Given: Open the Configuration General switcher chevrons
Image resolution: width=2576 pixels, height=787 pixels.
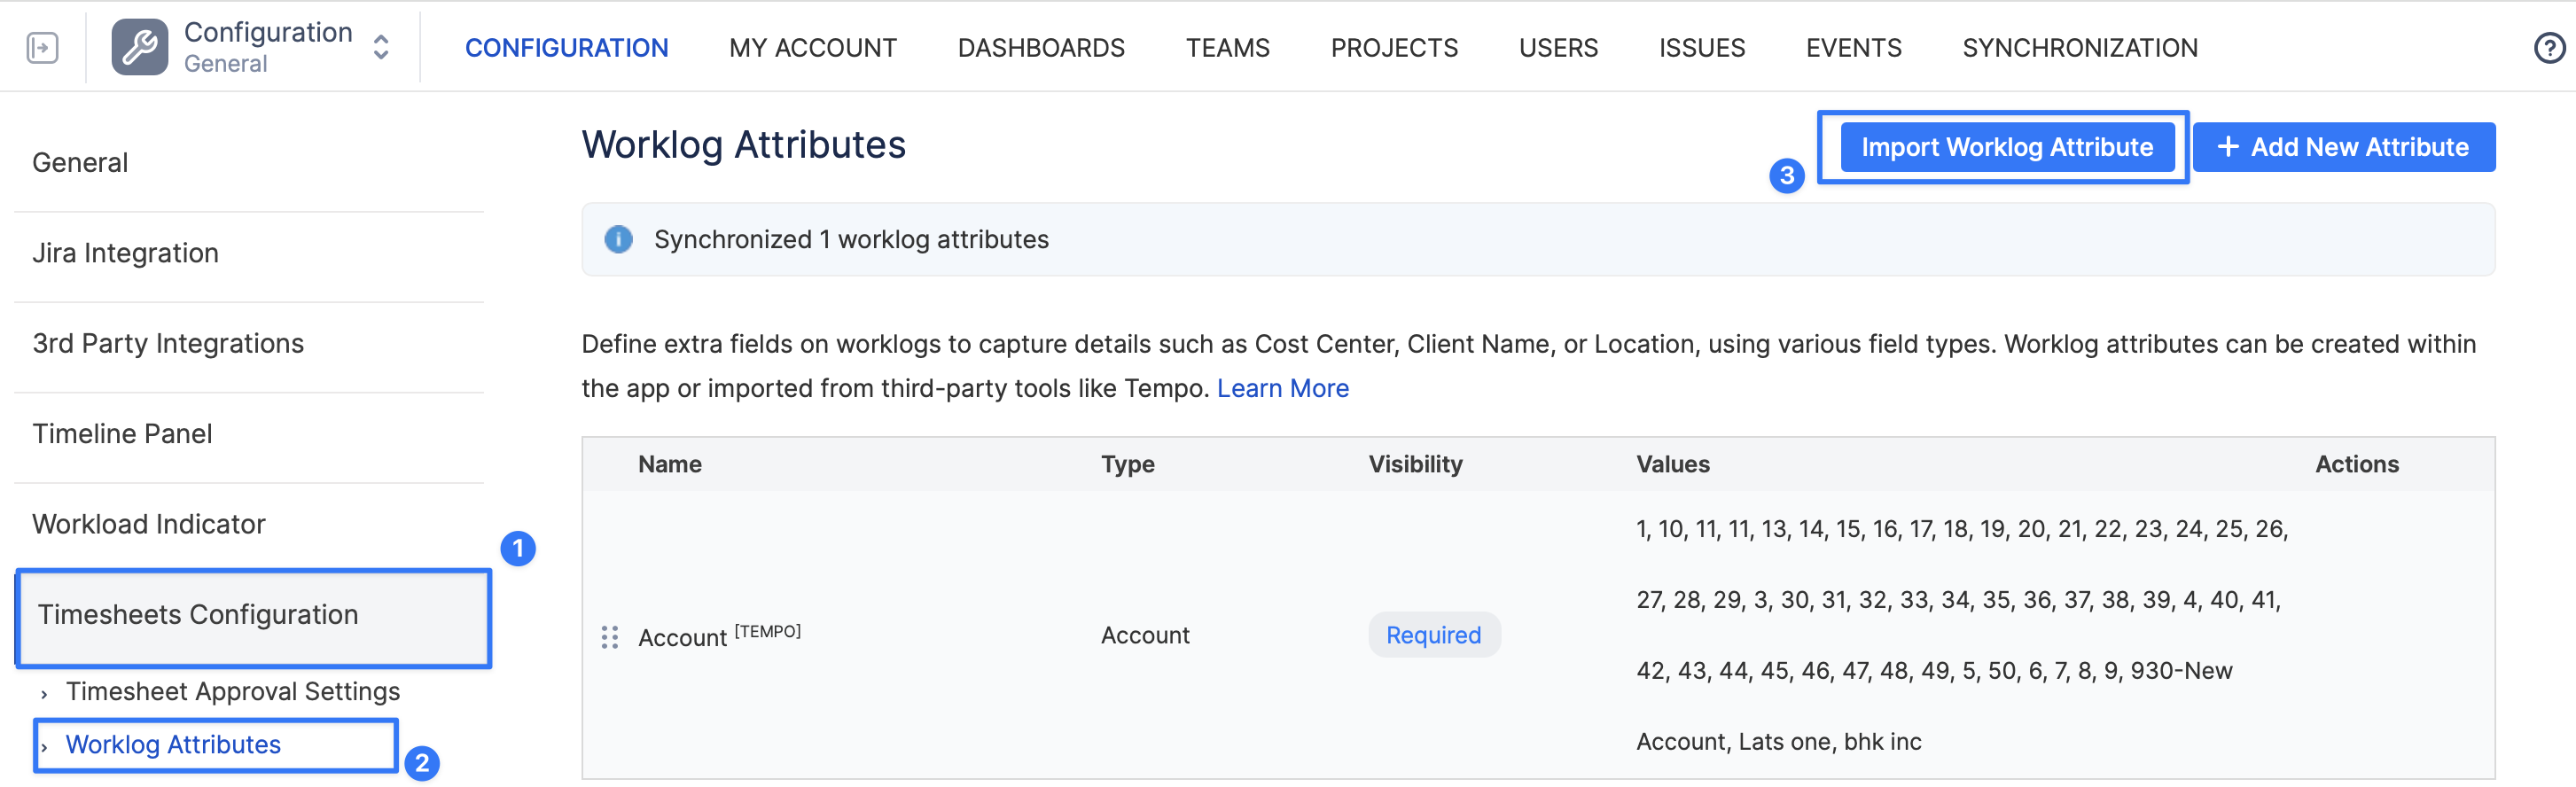Looking at the screenshot, I should click(x=381, y=47).
